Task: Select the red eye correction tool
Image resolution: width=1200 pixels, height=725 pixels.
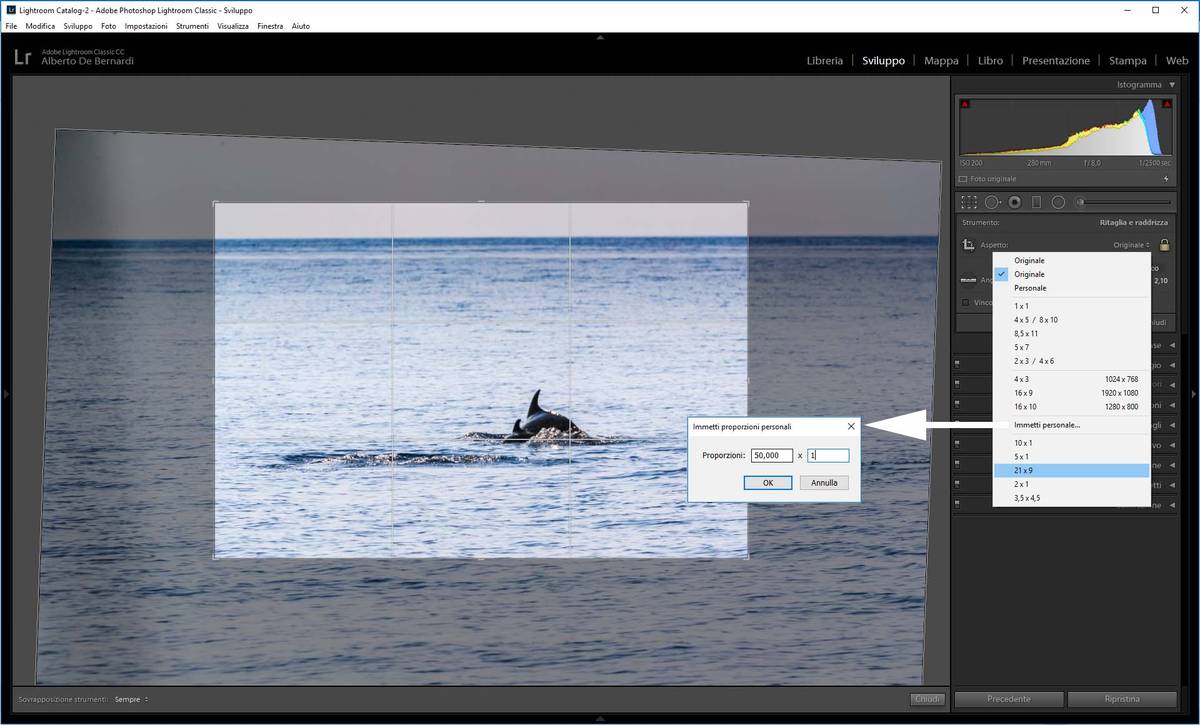Action: pos(1014,202)
